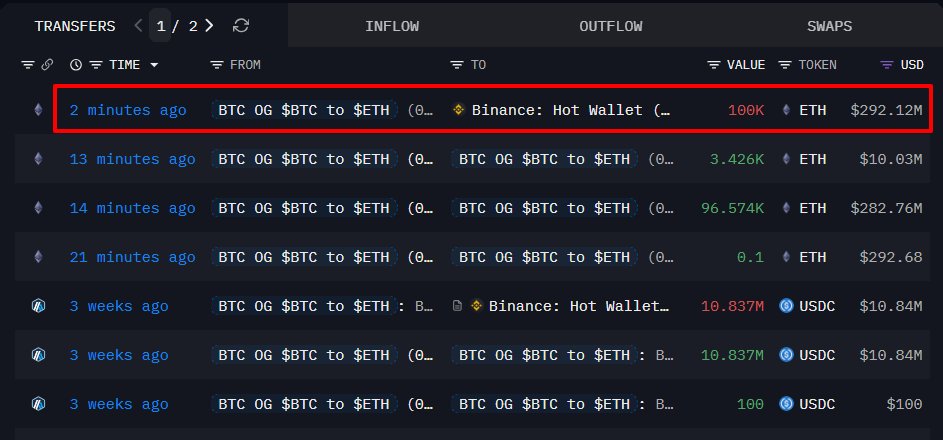The height and width of the screenshot is (440, 943).
Task: Click the Arbitrum chain icon on the 100 USDC row
Action: click(38, 404)
